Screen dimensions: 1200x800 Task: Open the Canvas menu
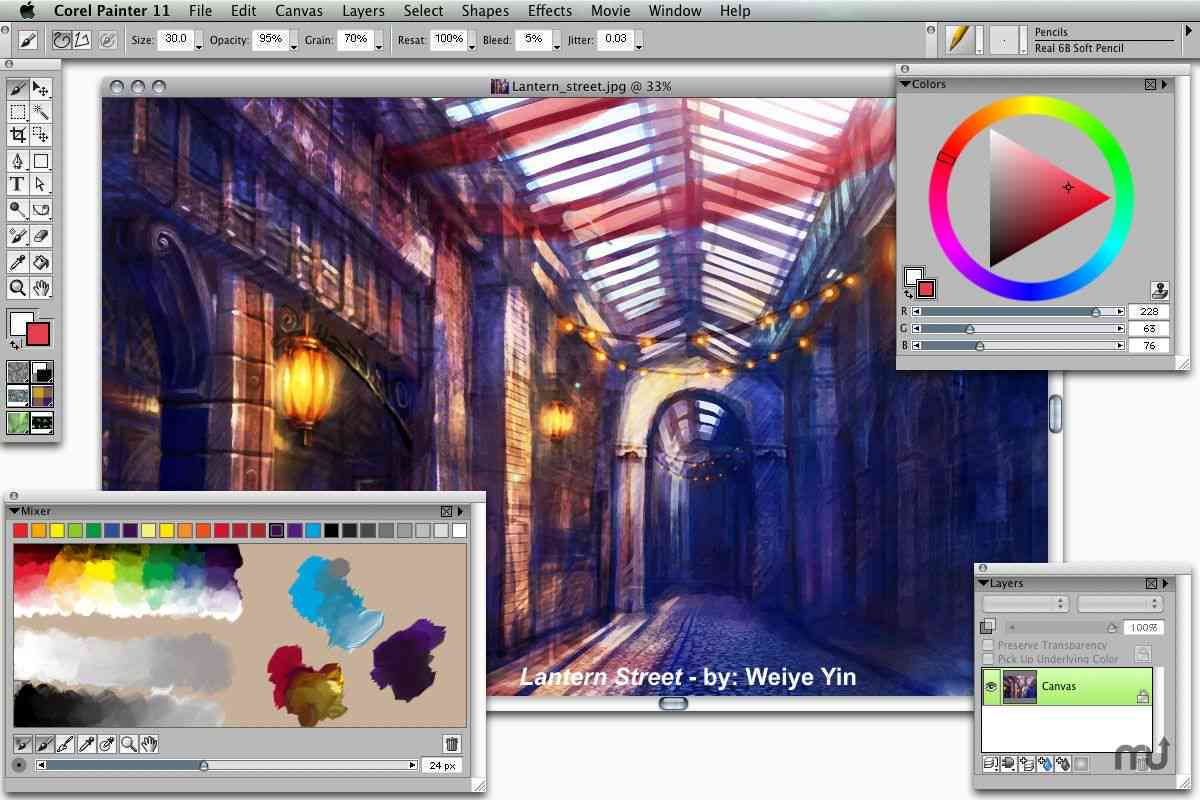[299, 11]
